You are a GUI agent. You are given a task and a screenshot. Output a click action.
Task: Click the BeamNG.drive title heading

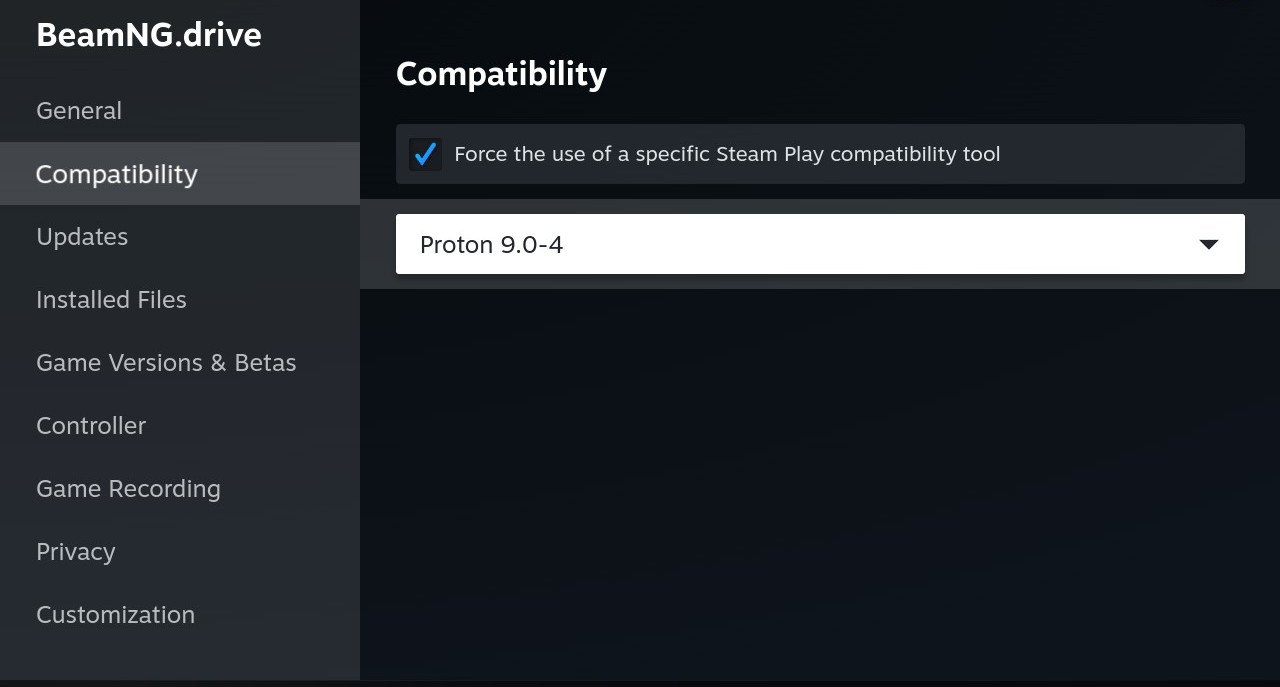pos(149,34)
